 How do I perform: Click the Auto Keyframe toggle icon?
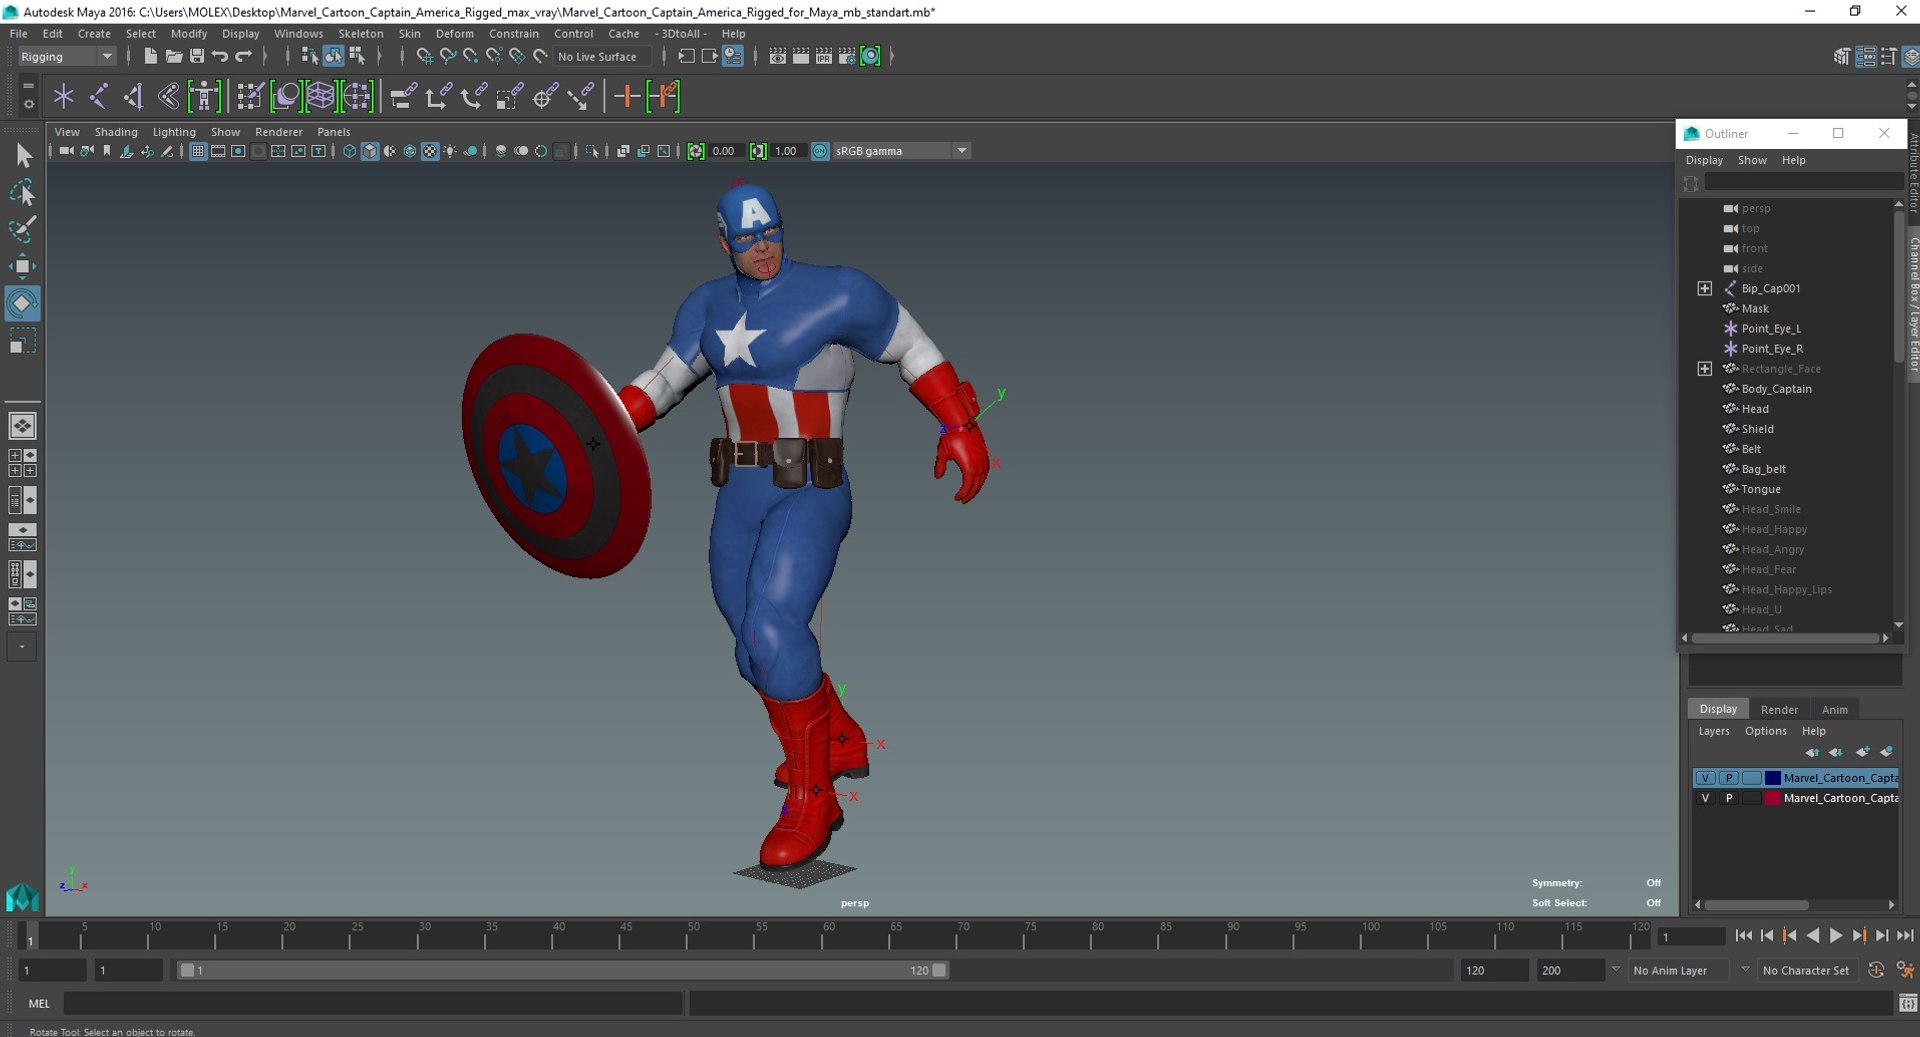pyautogui.click(x=1875, y=970)
